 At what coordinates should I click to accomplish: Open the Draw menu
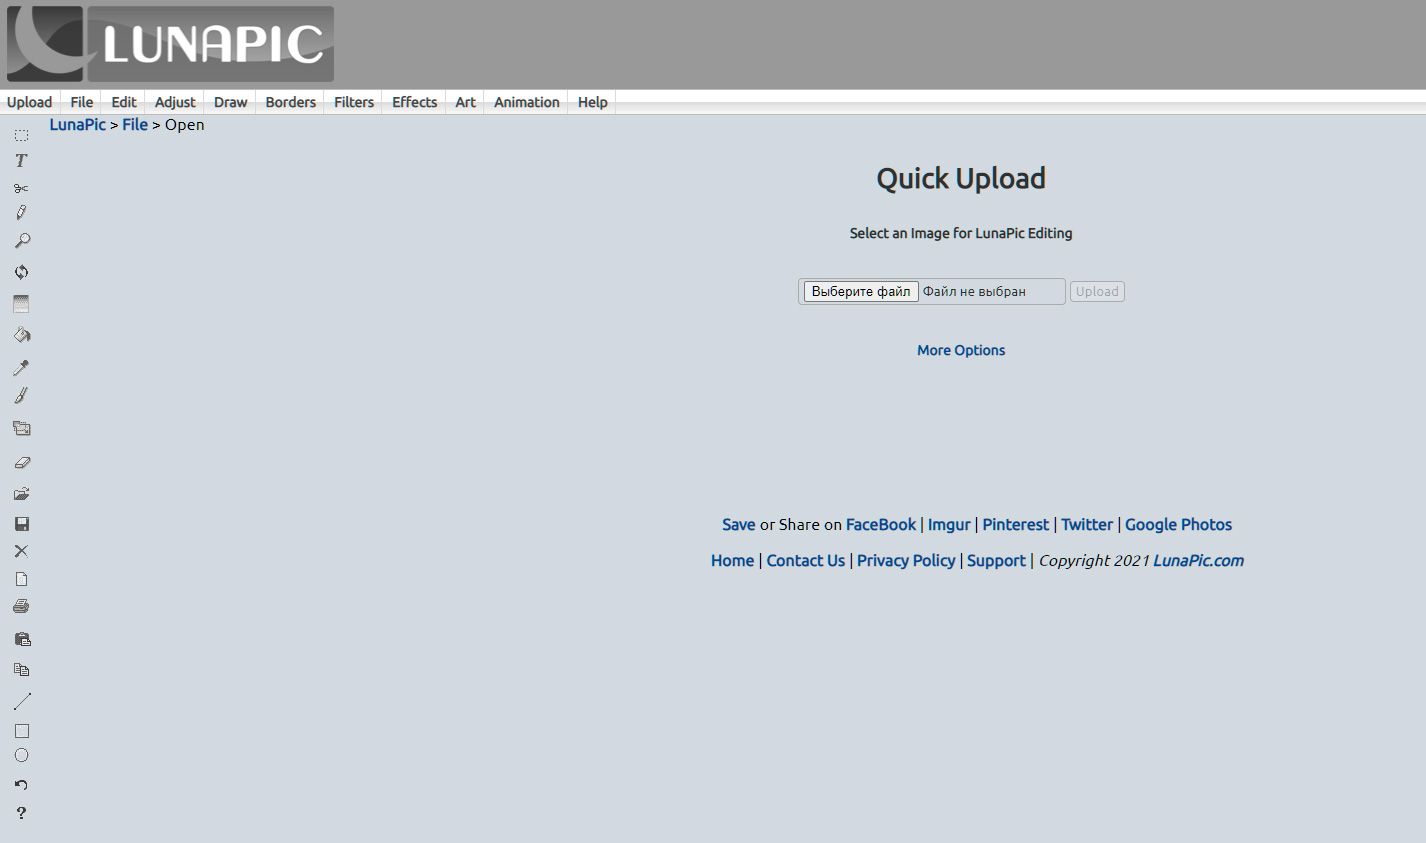pyautogui.click(x=230, y=102)
